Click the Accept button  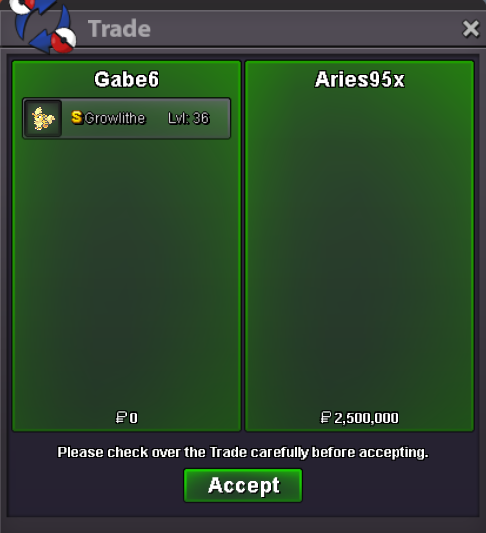pos(243,485)
